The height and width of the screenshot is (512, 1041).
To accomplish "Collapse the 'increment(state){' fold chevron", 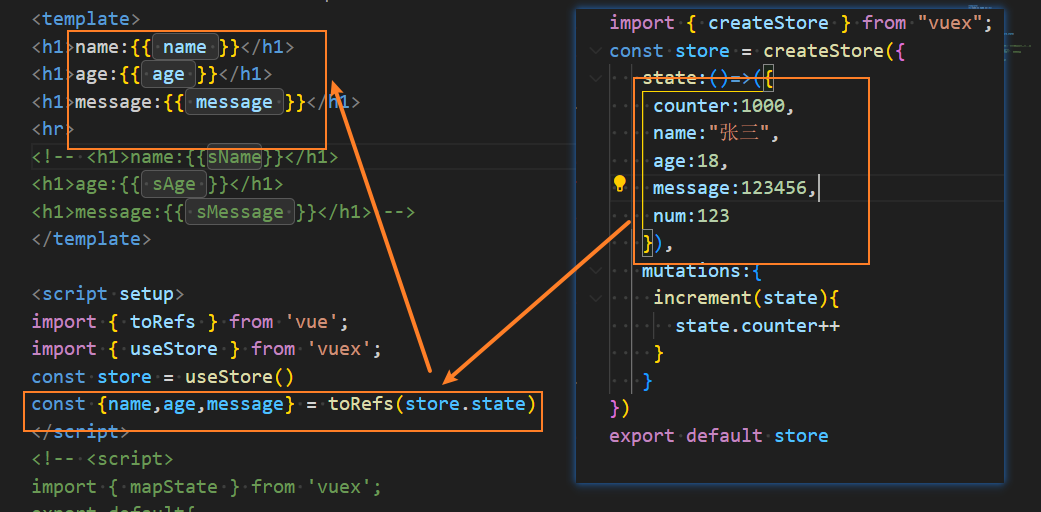I will coord(596,298).
